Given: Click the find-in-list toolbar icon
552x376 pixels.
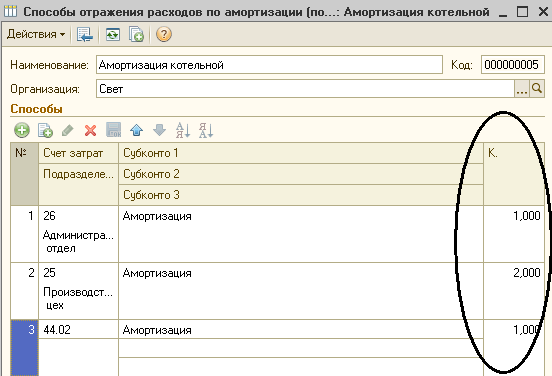Looking at the screenshot, I should (85, 35).
